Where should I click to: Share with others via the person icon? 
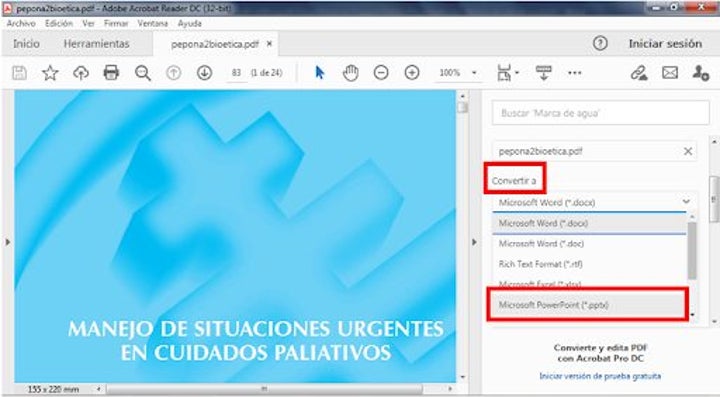pos(701,73)
